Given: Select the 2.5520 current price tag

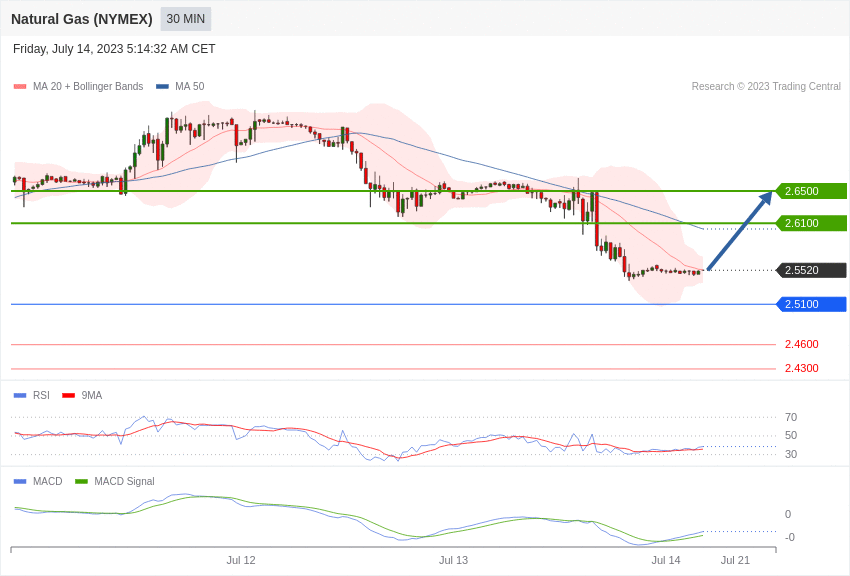Looking at the screenshot, I should tap(810, 270).
